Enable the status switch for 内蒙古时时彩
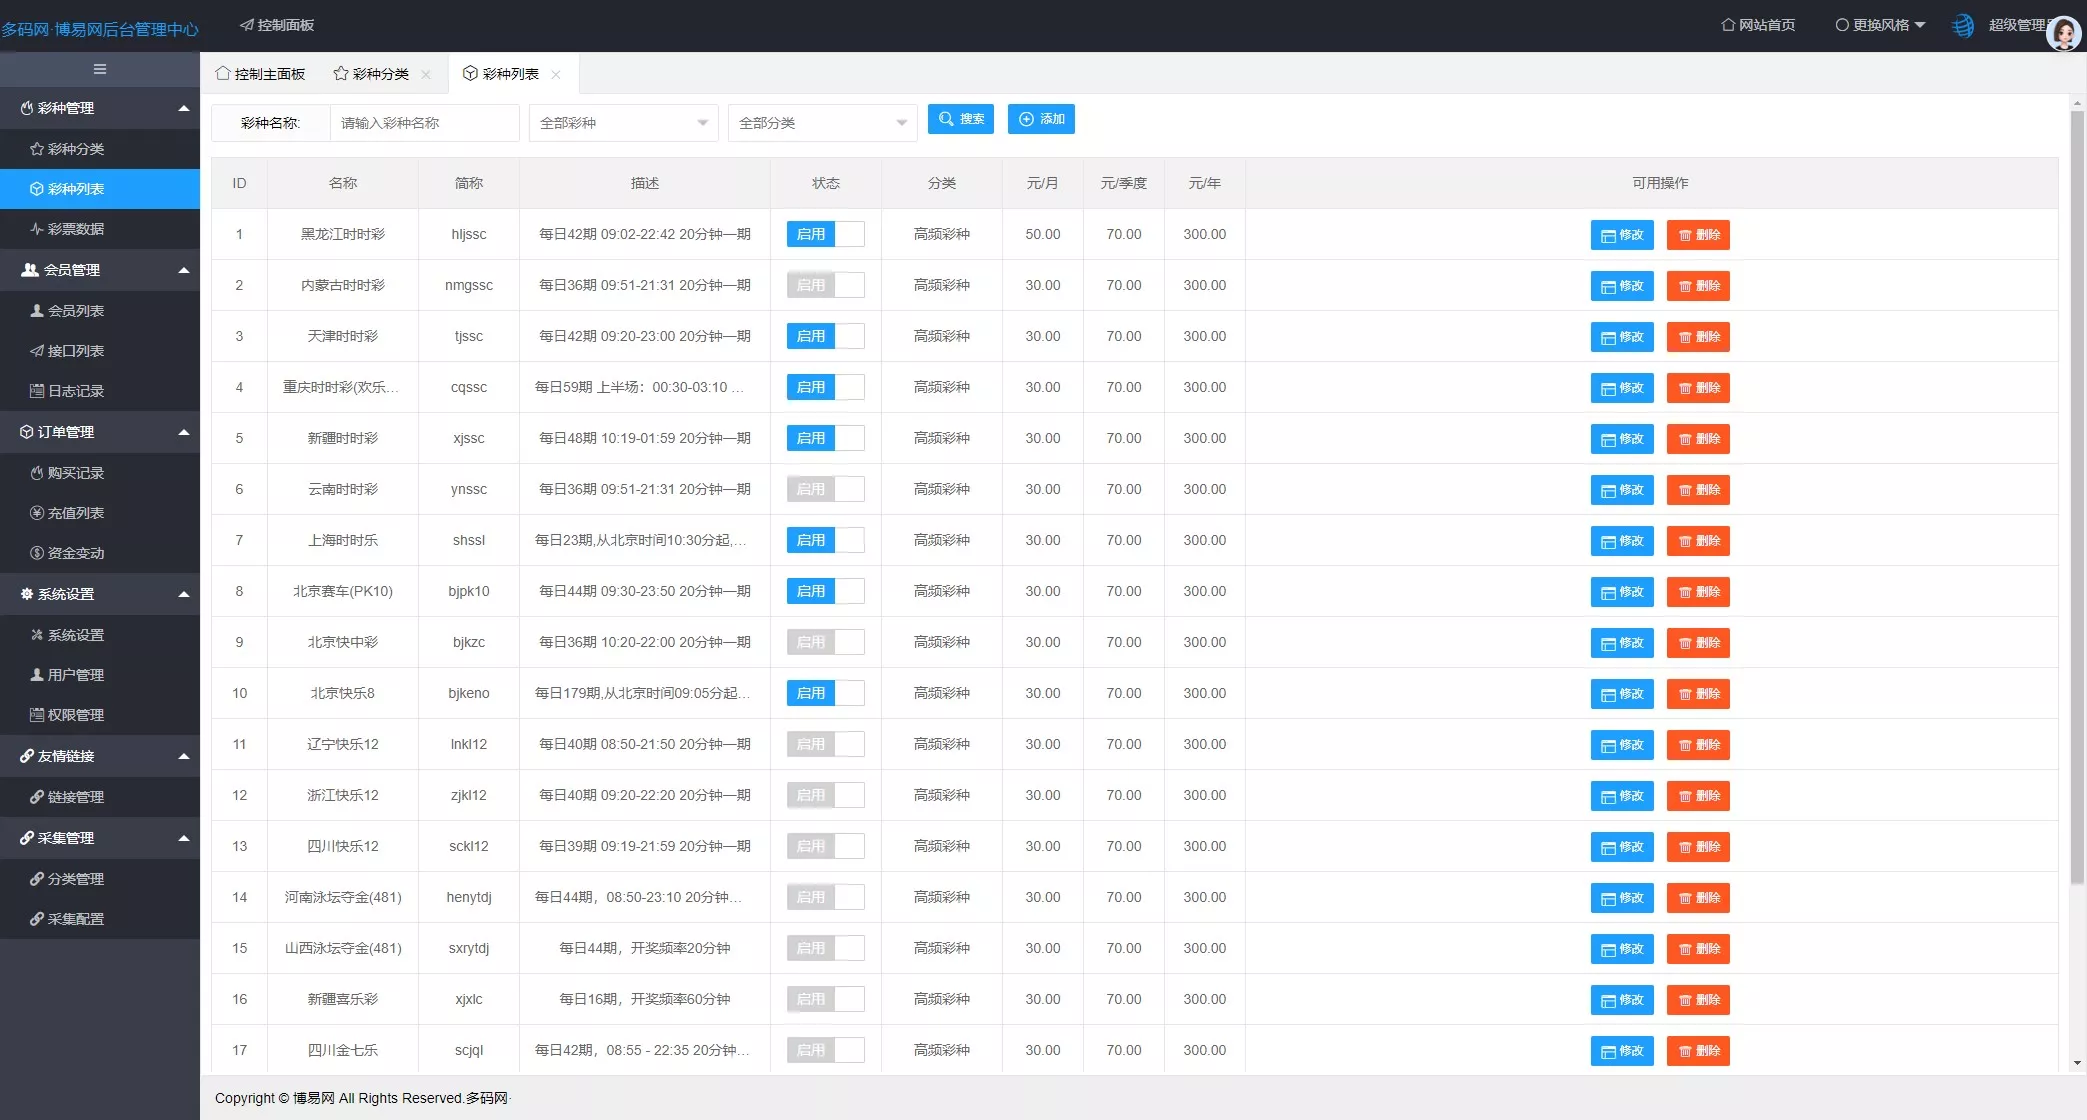 click(x=825, y=285)
